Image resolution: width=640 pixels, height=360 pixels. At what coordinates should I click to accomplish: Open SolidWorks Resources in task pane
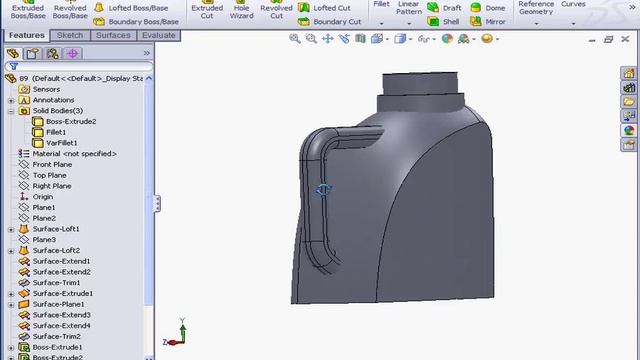pos(629,73)
